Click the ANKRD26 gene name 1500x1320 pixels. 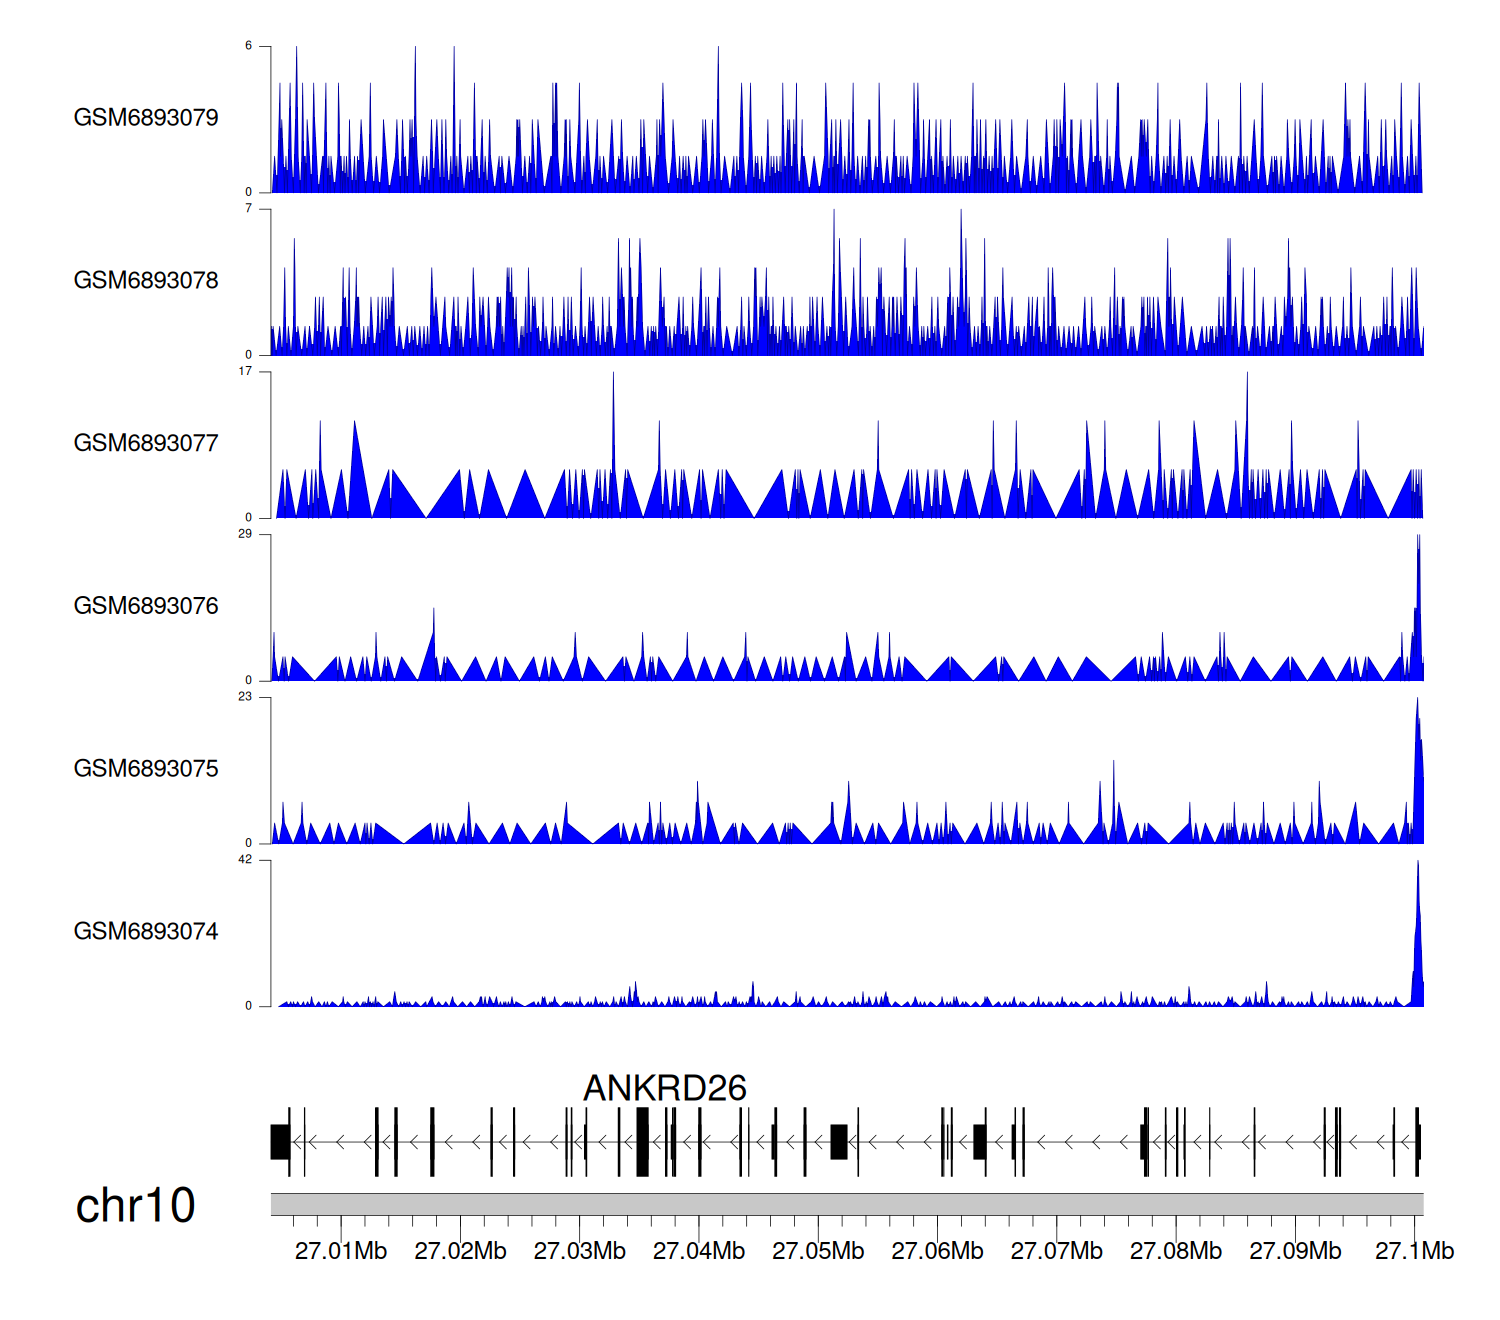(x=664, y=1088)
